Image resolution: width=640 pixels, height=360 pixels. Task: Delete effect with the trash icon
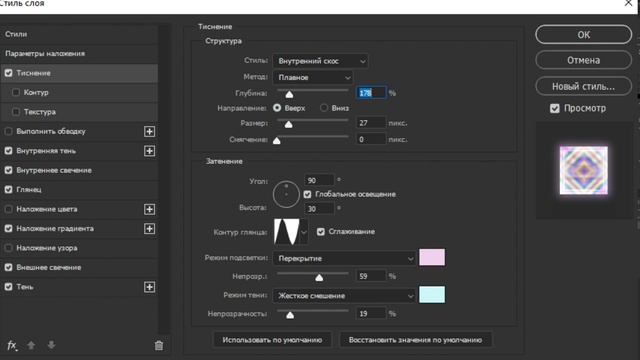[x=159, y=346]
